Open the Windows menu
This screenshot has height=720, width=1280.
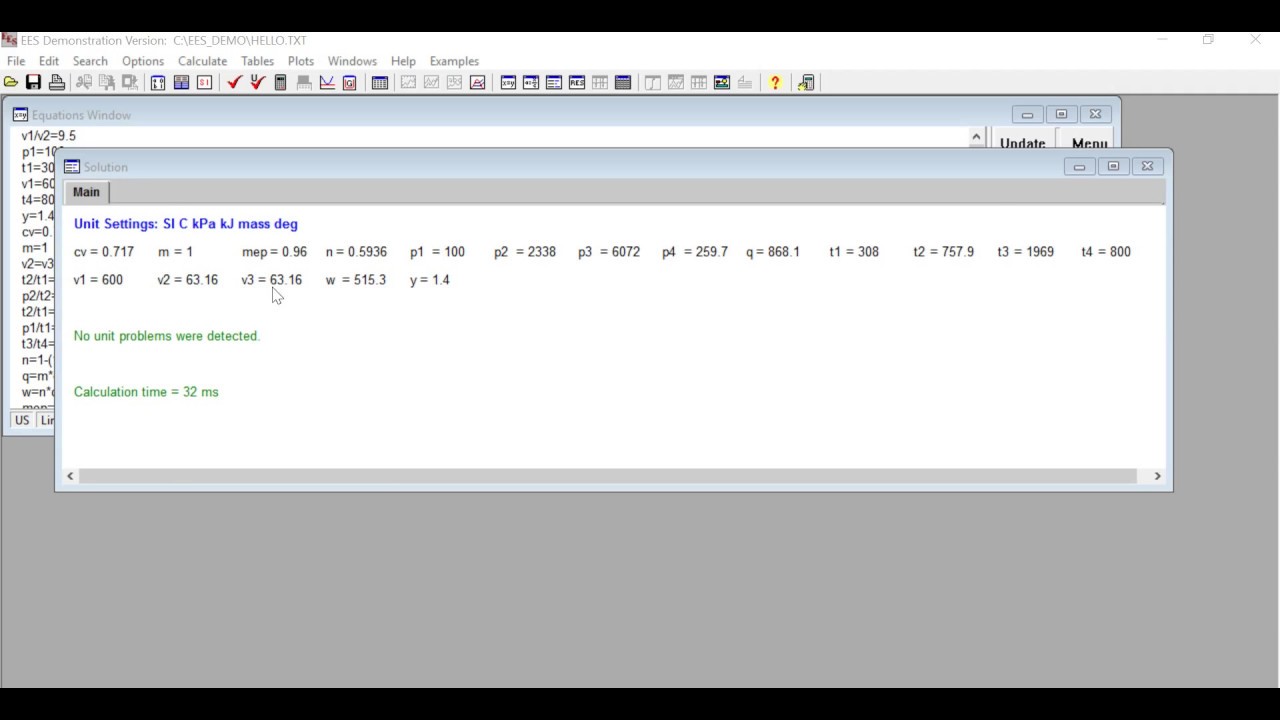pyautogui.click(x=352, y=61)
